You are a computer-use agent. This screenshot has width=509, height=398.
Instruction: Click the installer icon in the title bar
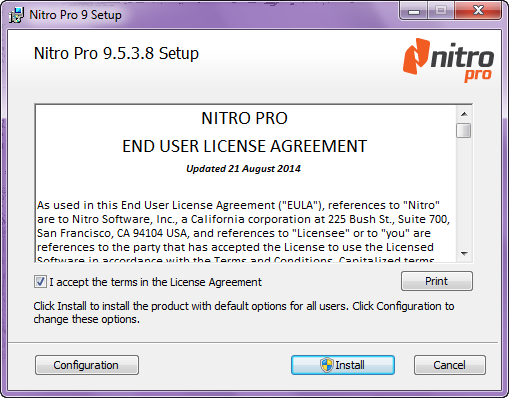(x=16, y=15)
